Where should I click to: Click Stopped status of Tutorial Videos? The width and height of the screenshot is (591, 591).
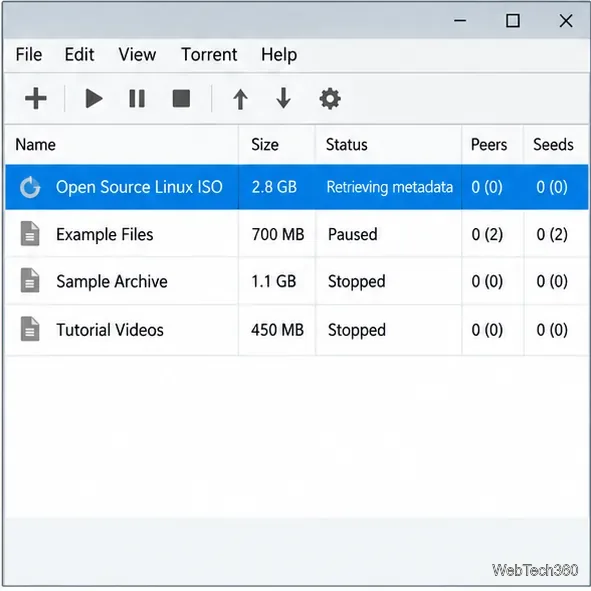click(357, 330)
